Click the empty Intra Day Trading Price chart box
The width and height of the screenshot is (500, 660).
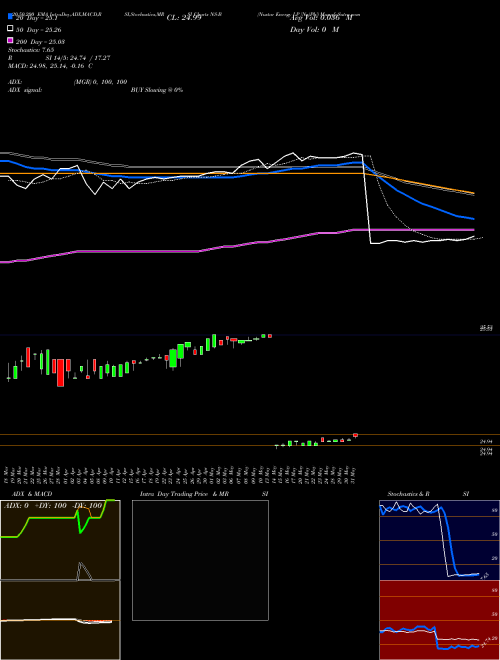pos(200,560)
